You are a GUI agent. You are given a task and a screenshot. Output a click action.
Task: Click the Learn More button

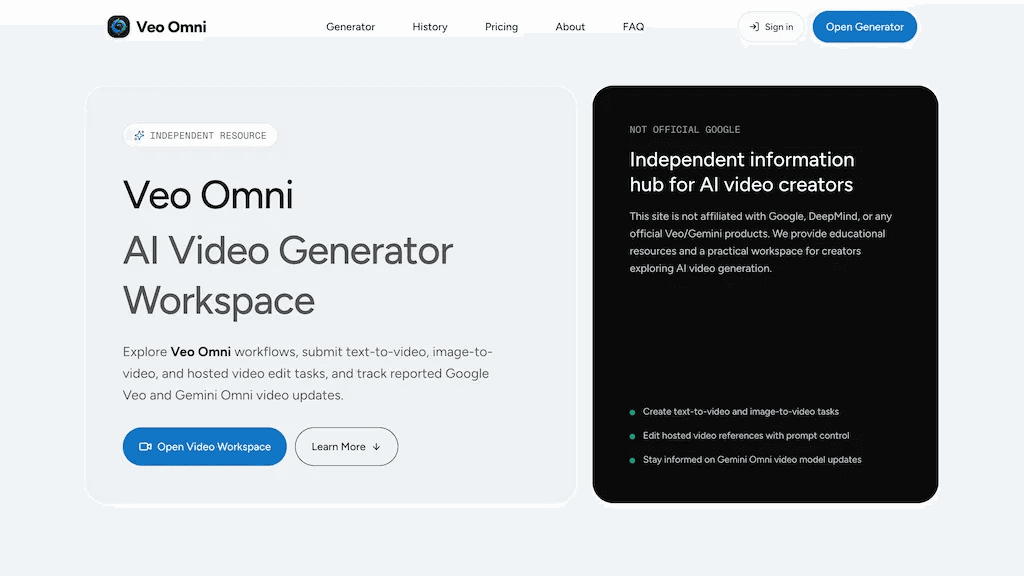click(x=346, y=447)
